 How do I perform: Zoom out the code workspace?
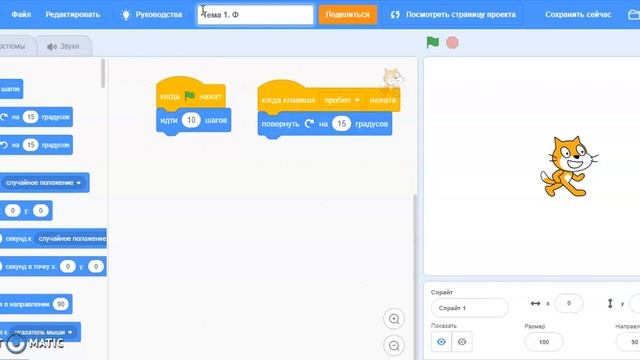coord(394,346)
